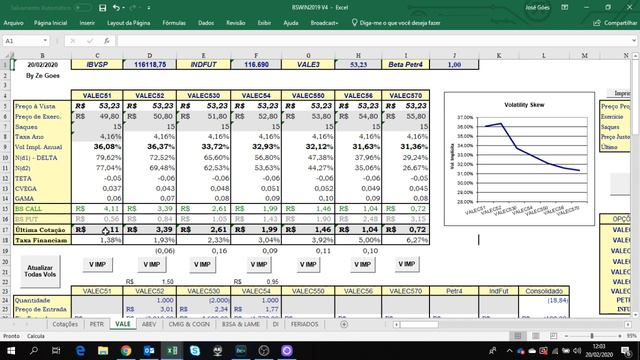Open the Exibir ribbon tab

pos(264,23)
